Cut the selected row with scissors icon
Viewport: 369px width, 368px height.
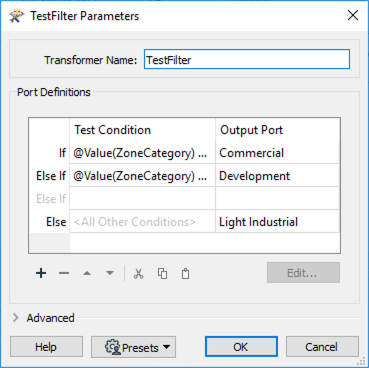[138, 273]
